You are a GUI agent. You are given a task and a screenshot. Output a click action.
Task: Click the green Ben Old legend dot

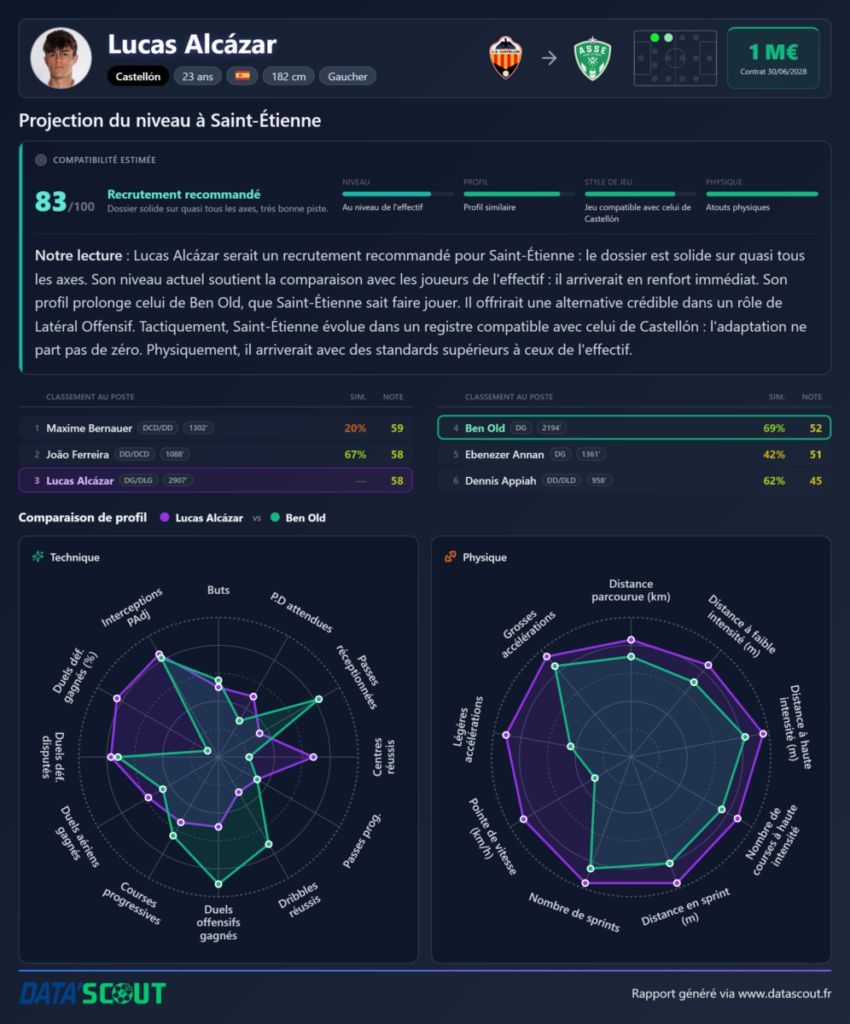point(275,517)
